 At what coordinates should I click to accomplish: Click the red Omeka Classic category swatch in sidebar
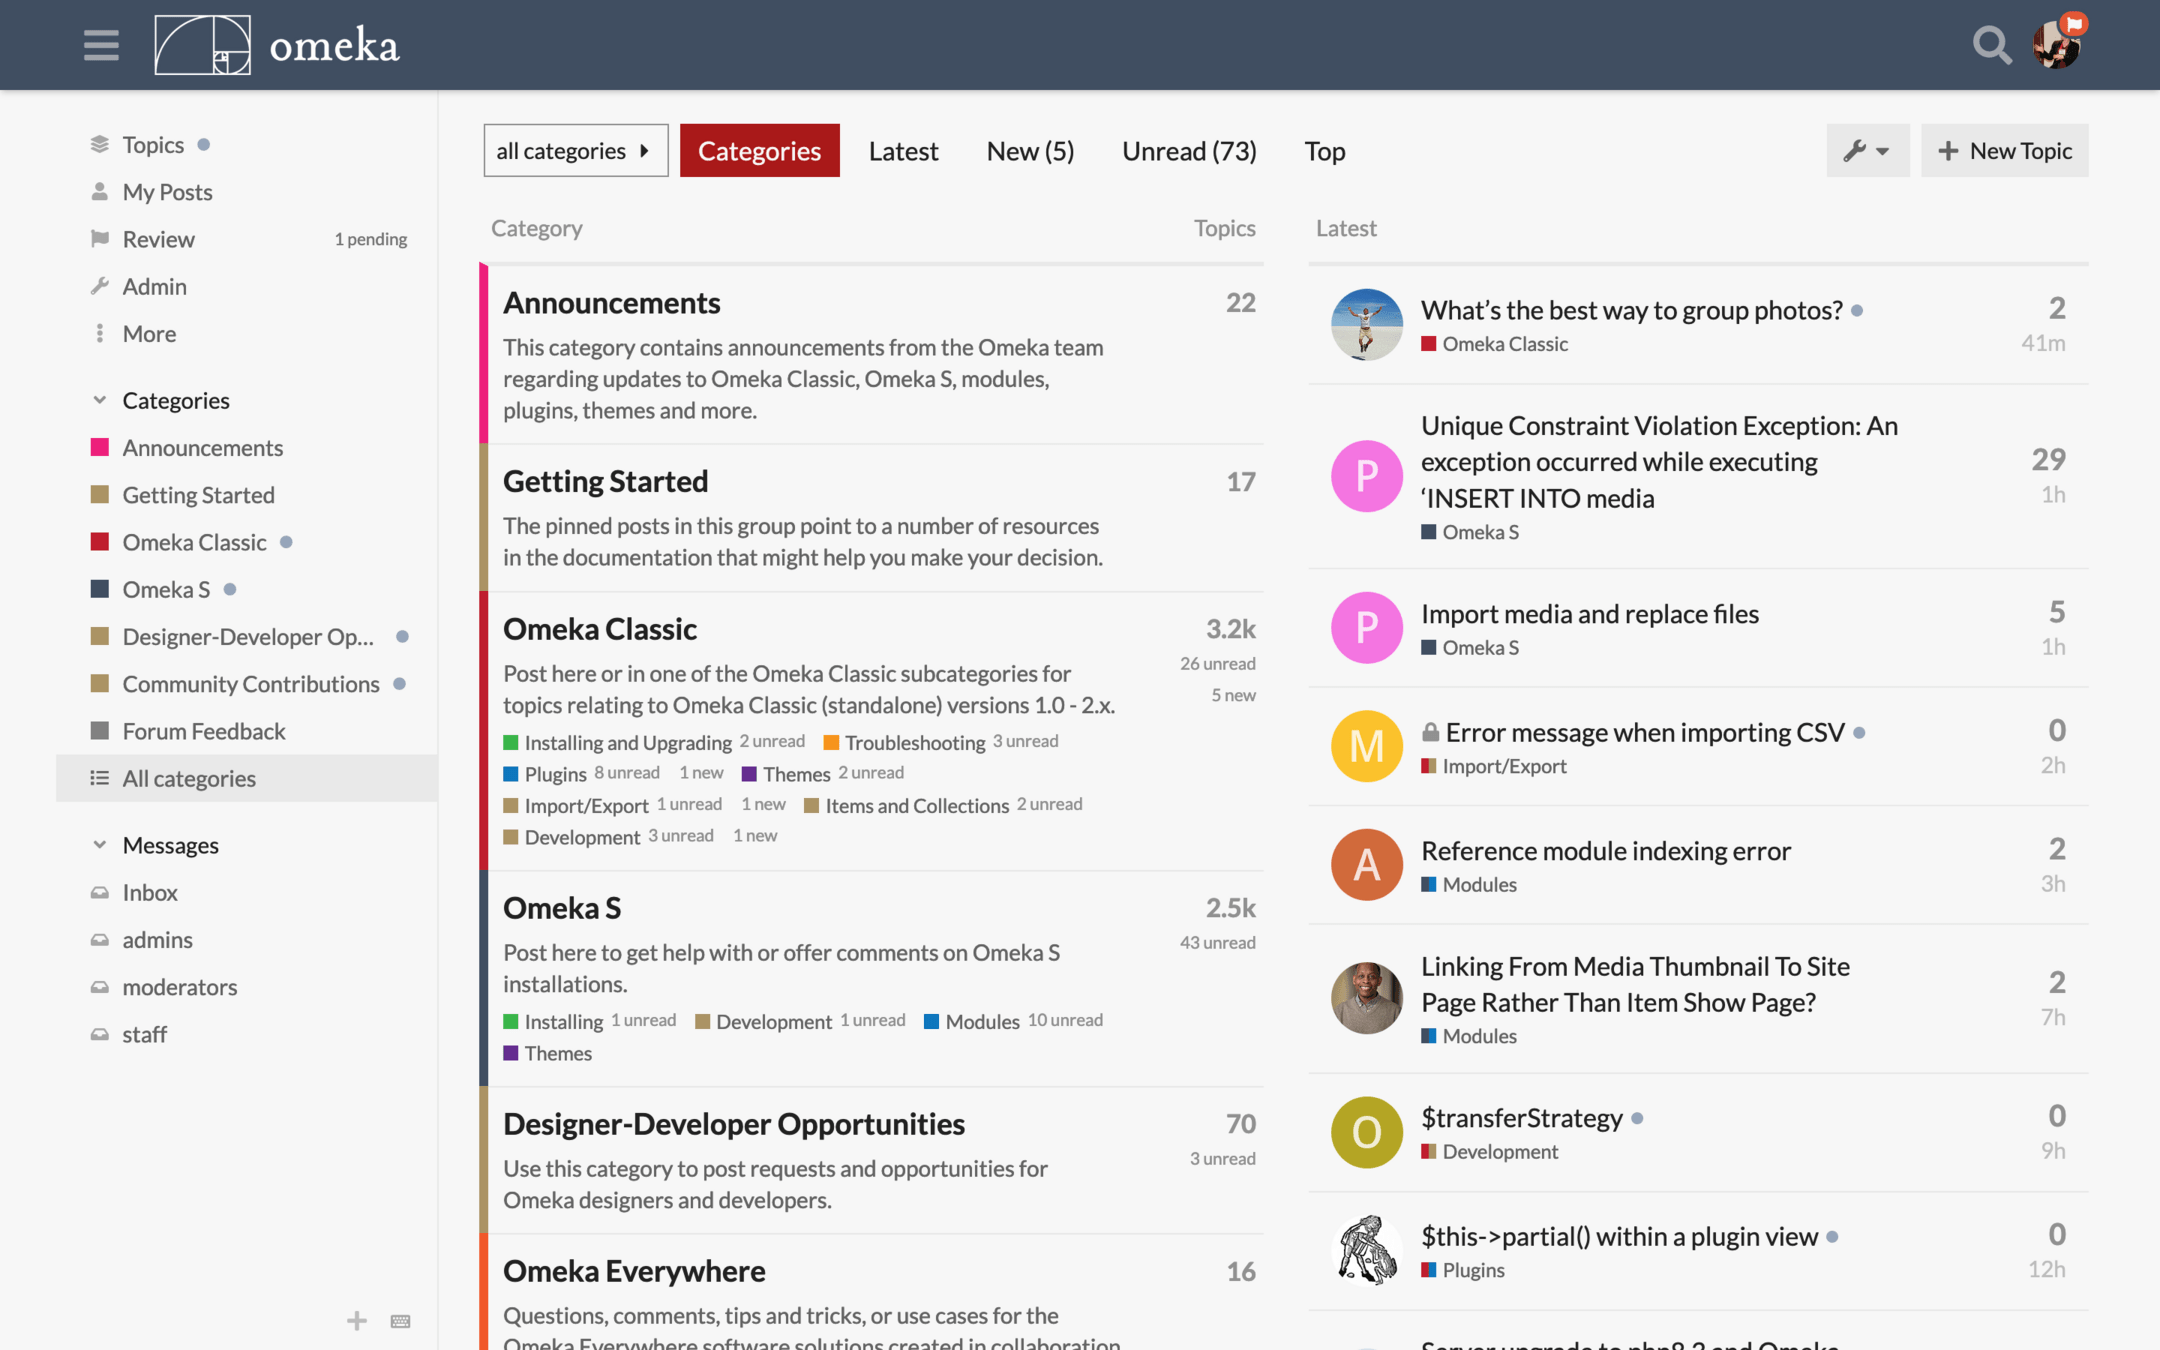coord(100,542)
